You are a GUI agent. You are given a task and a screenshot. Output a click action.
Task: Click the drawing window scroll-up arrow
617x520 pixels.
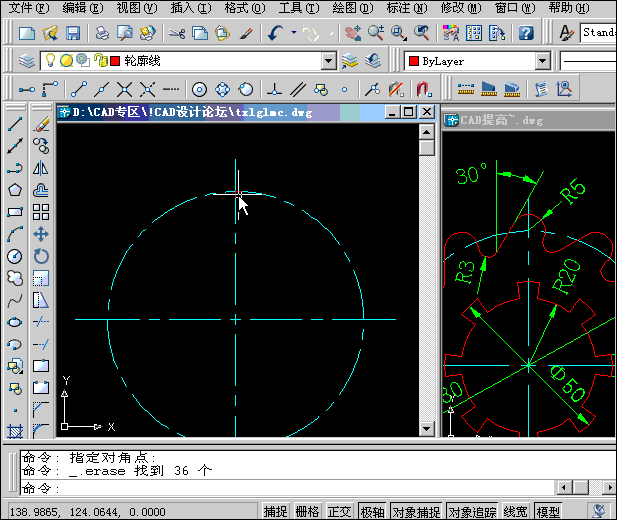[x=427, y=131]
